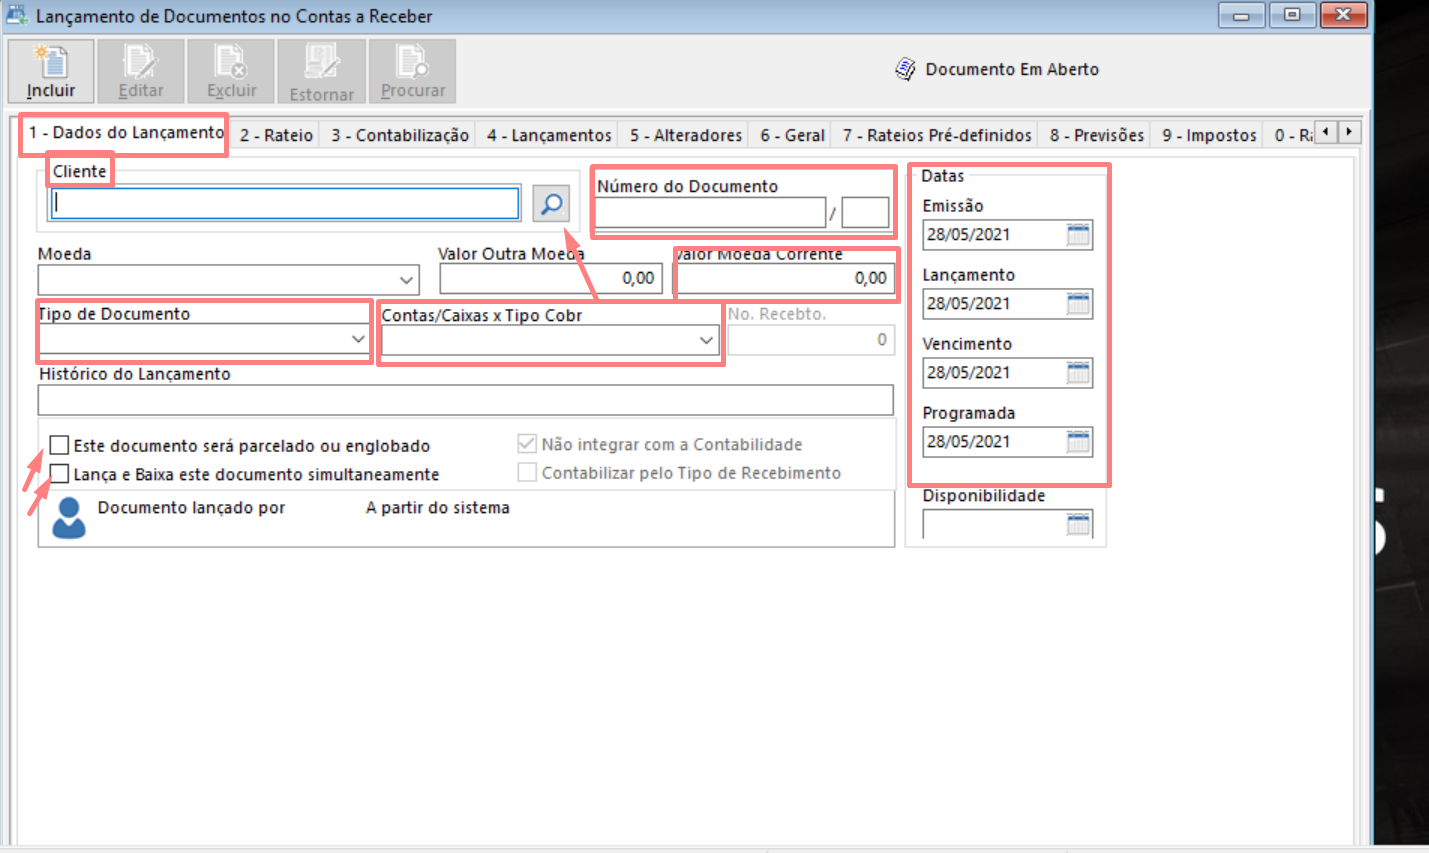Open the Vencimento date calendar icon
Image resolution: width=1429 pixels, height=853 pixels.
[1078, 373]
